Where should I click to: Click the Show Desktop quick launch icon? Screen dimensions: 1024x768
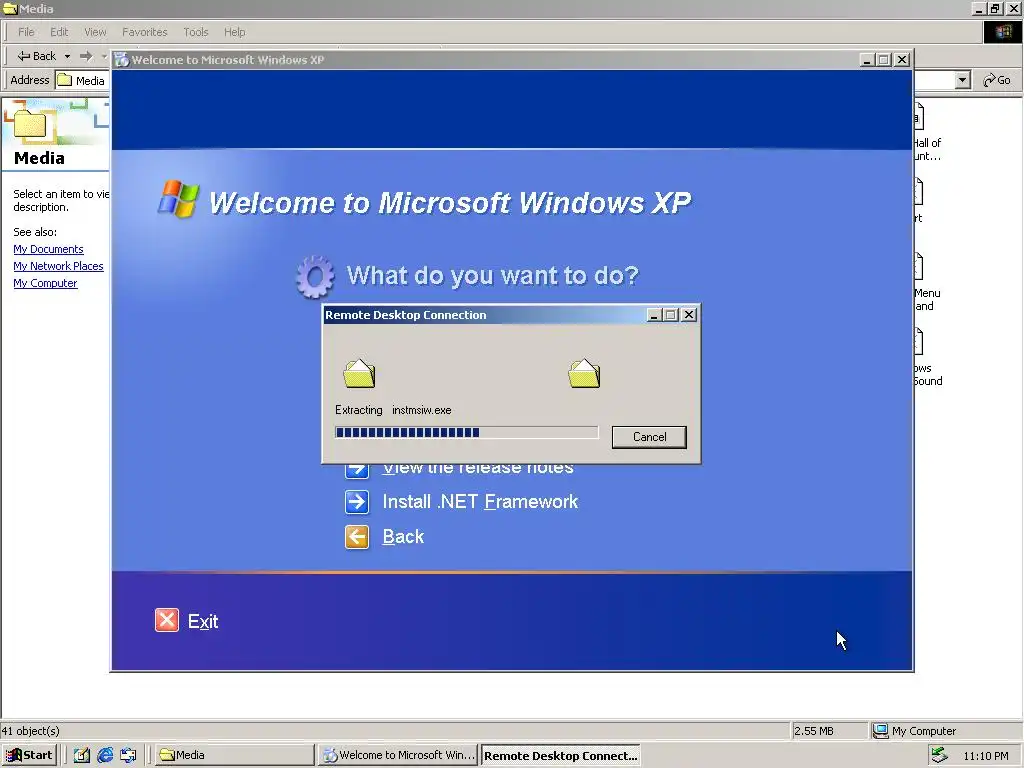(82, 756)
